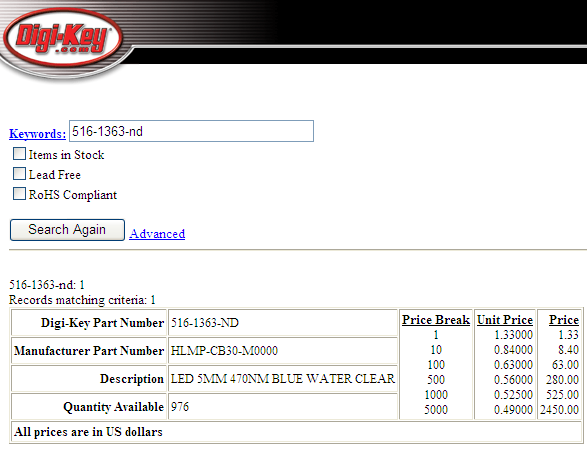Click extended price 525.00
The width and height of the screenshot is (587, 450).
(562, 395)
